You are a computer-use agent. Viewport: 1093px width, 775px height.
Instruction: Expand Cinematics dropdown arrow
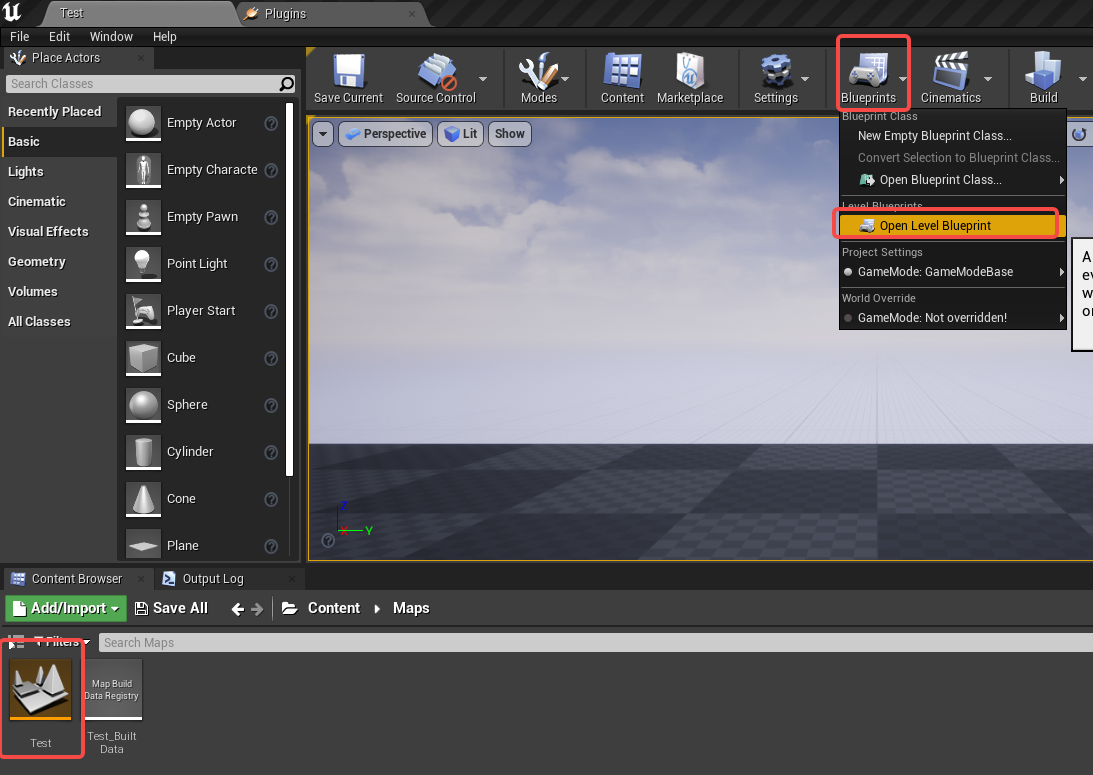(x=988, y=79)
